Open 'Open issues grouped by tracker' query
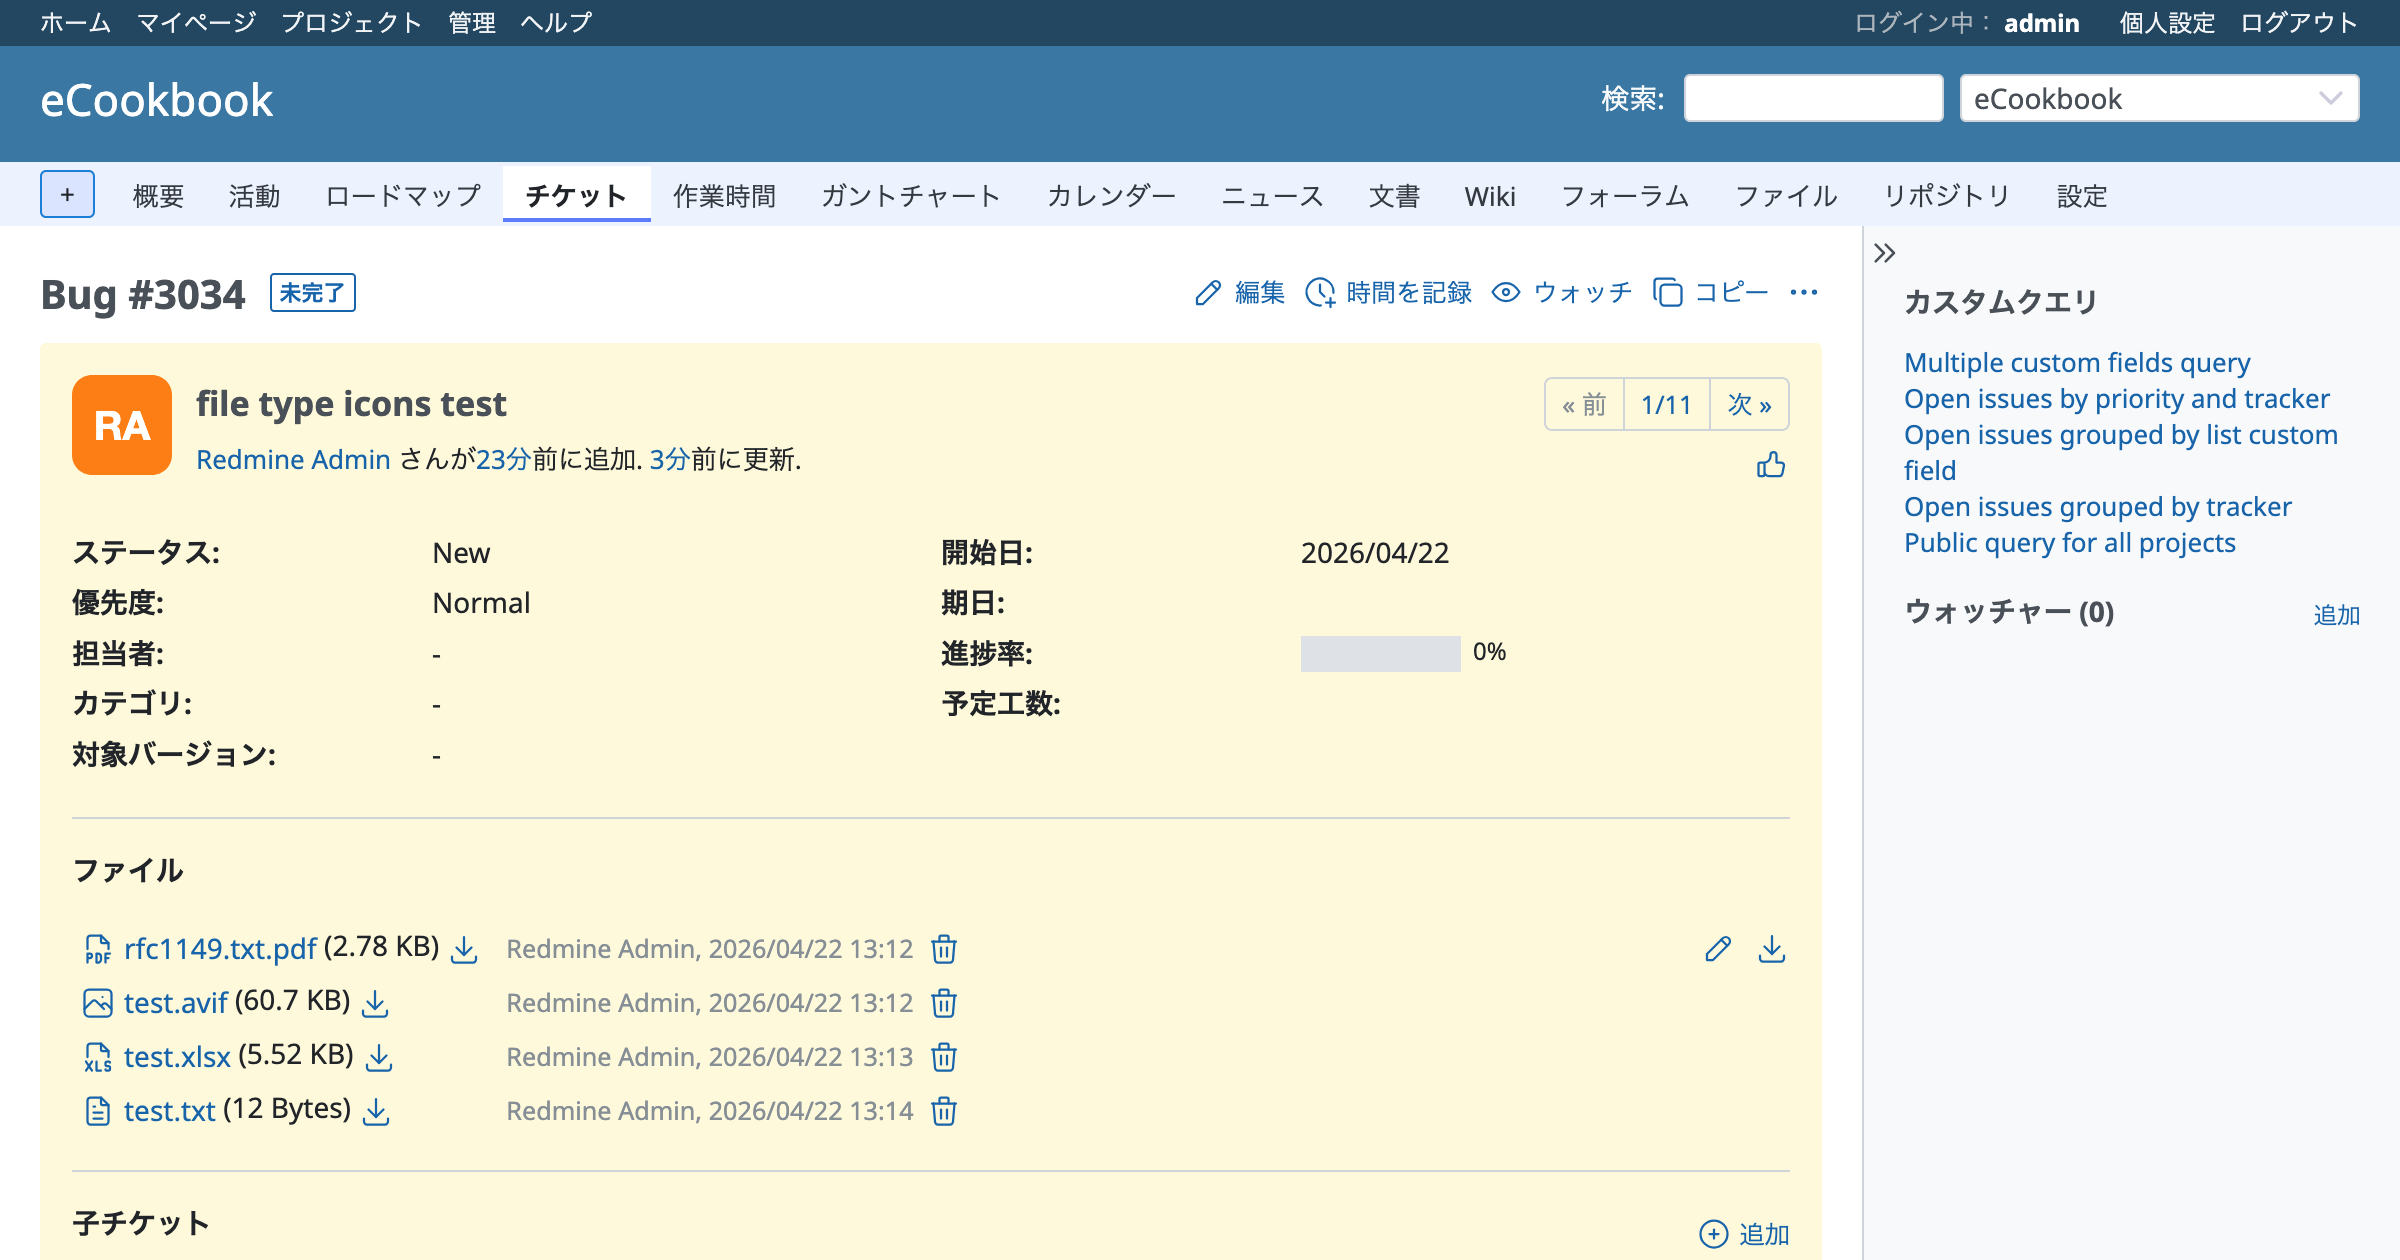 [x=2097, y=507]
